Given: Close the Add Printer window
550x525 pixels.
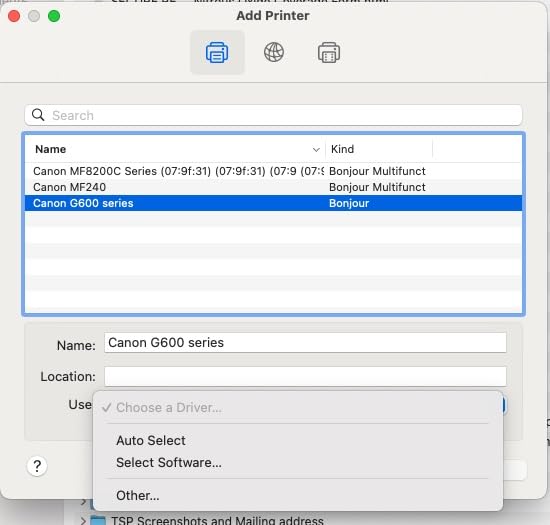Looking at the screenshot, I should (14, 16).
